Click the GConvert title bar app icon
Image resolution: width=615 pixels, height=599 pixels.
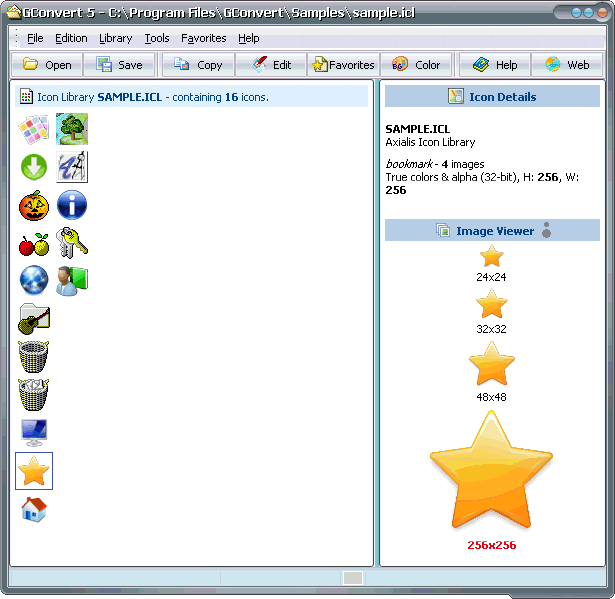coord(14,13)
